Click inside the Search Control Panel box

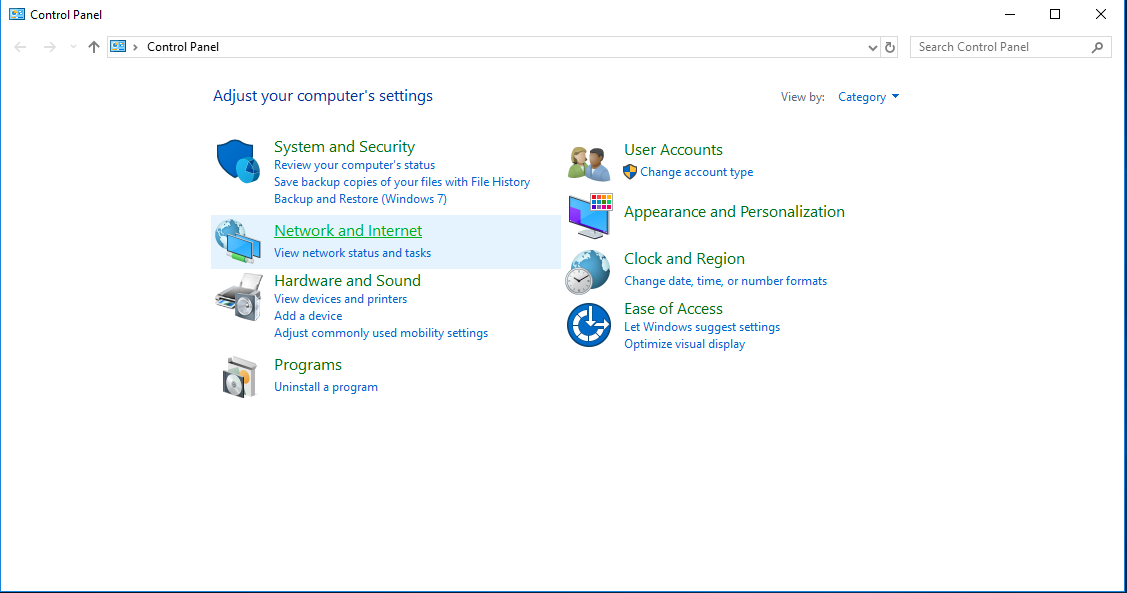tap(1000, 46)
